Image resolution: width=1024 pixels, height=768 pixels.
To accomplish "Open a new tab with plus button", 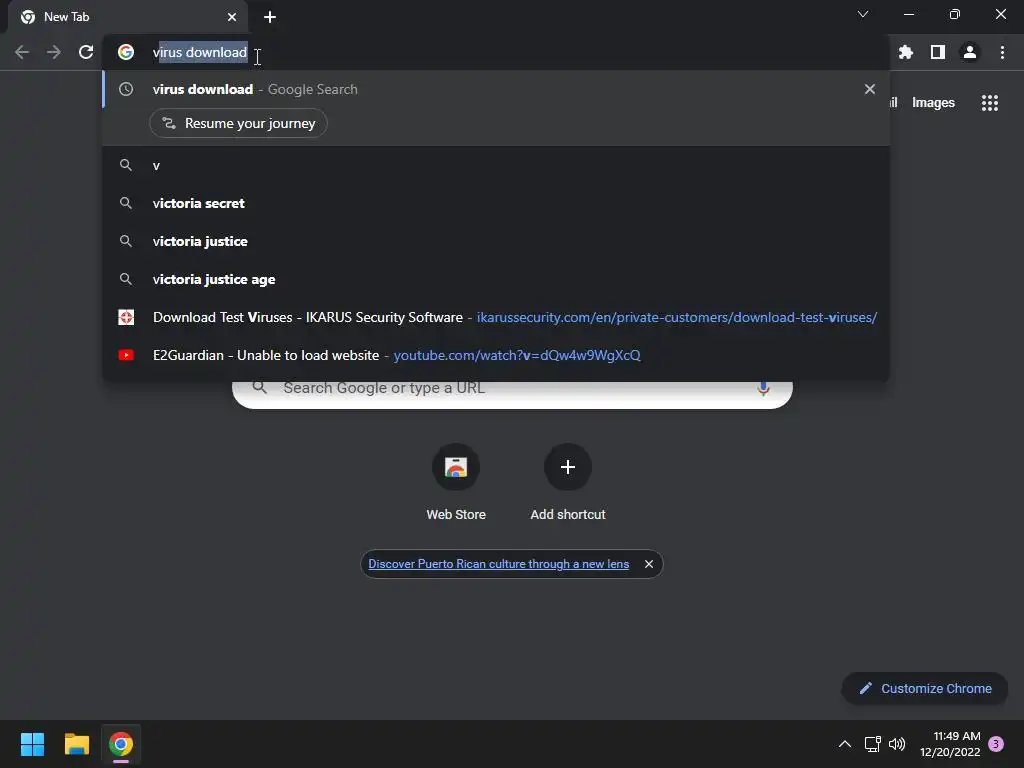I will pos(270,17).
